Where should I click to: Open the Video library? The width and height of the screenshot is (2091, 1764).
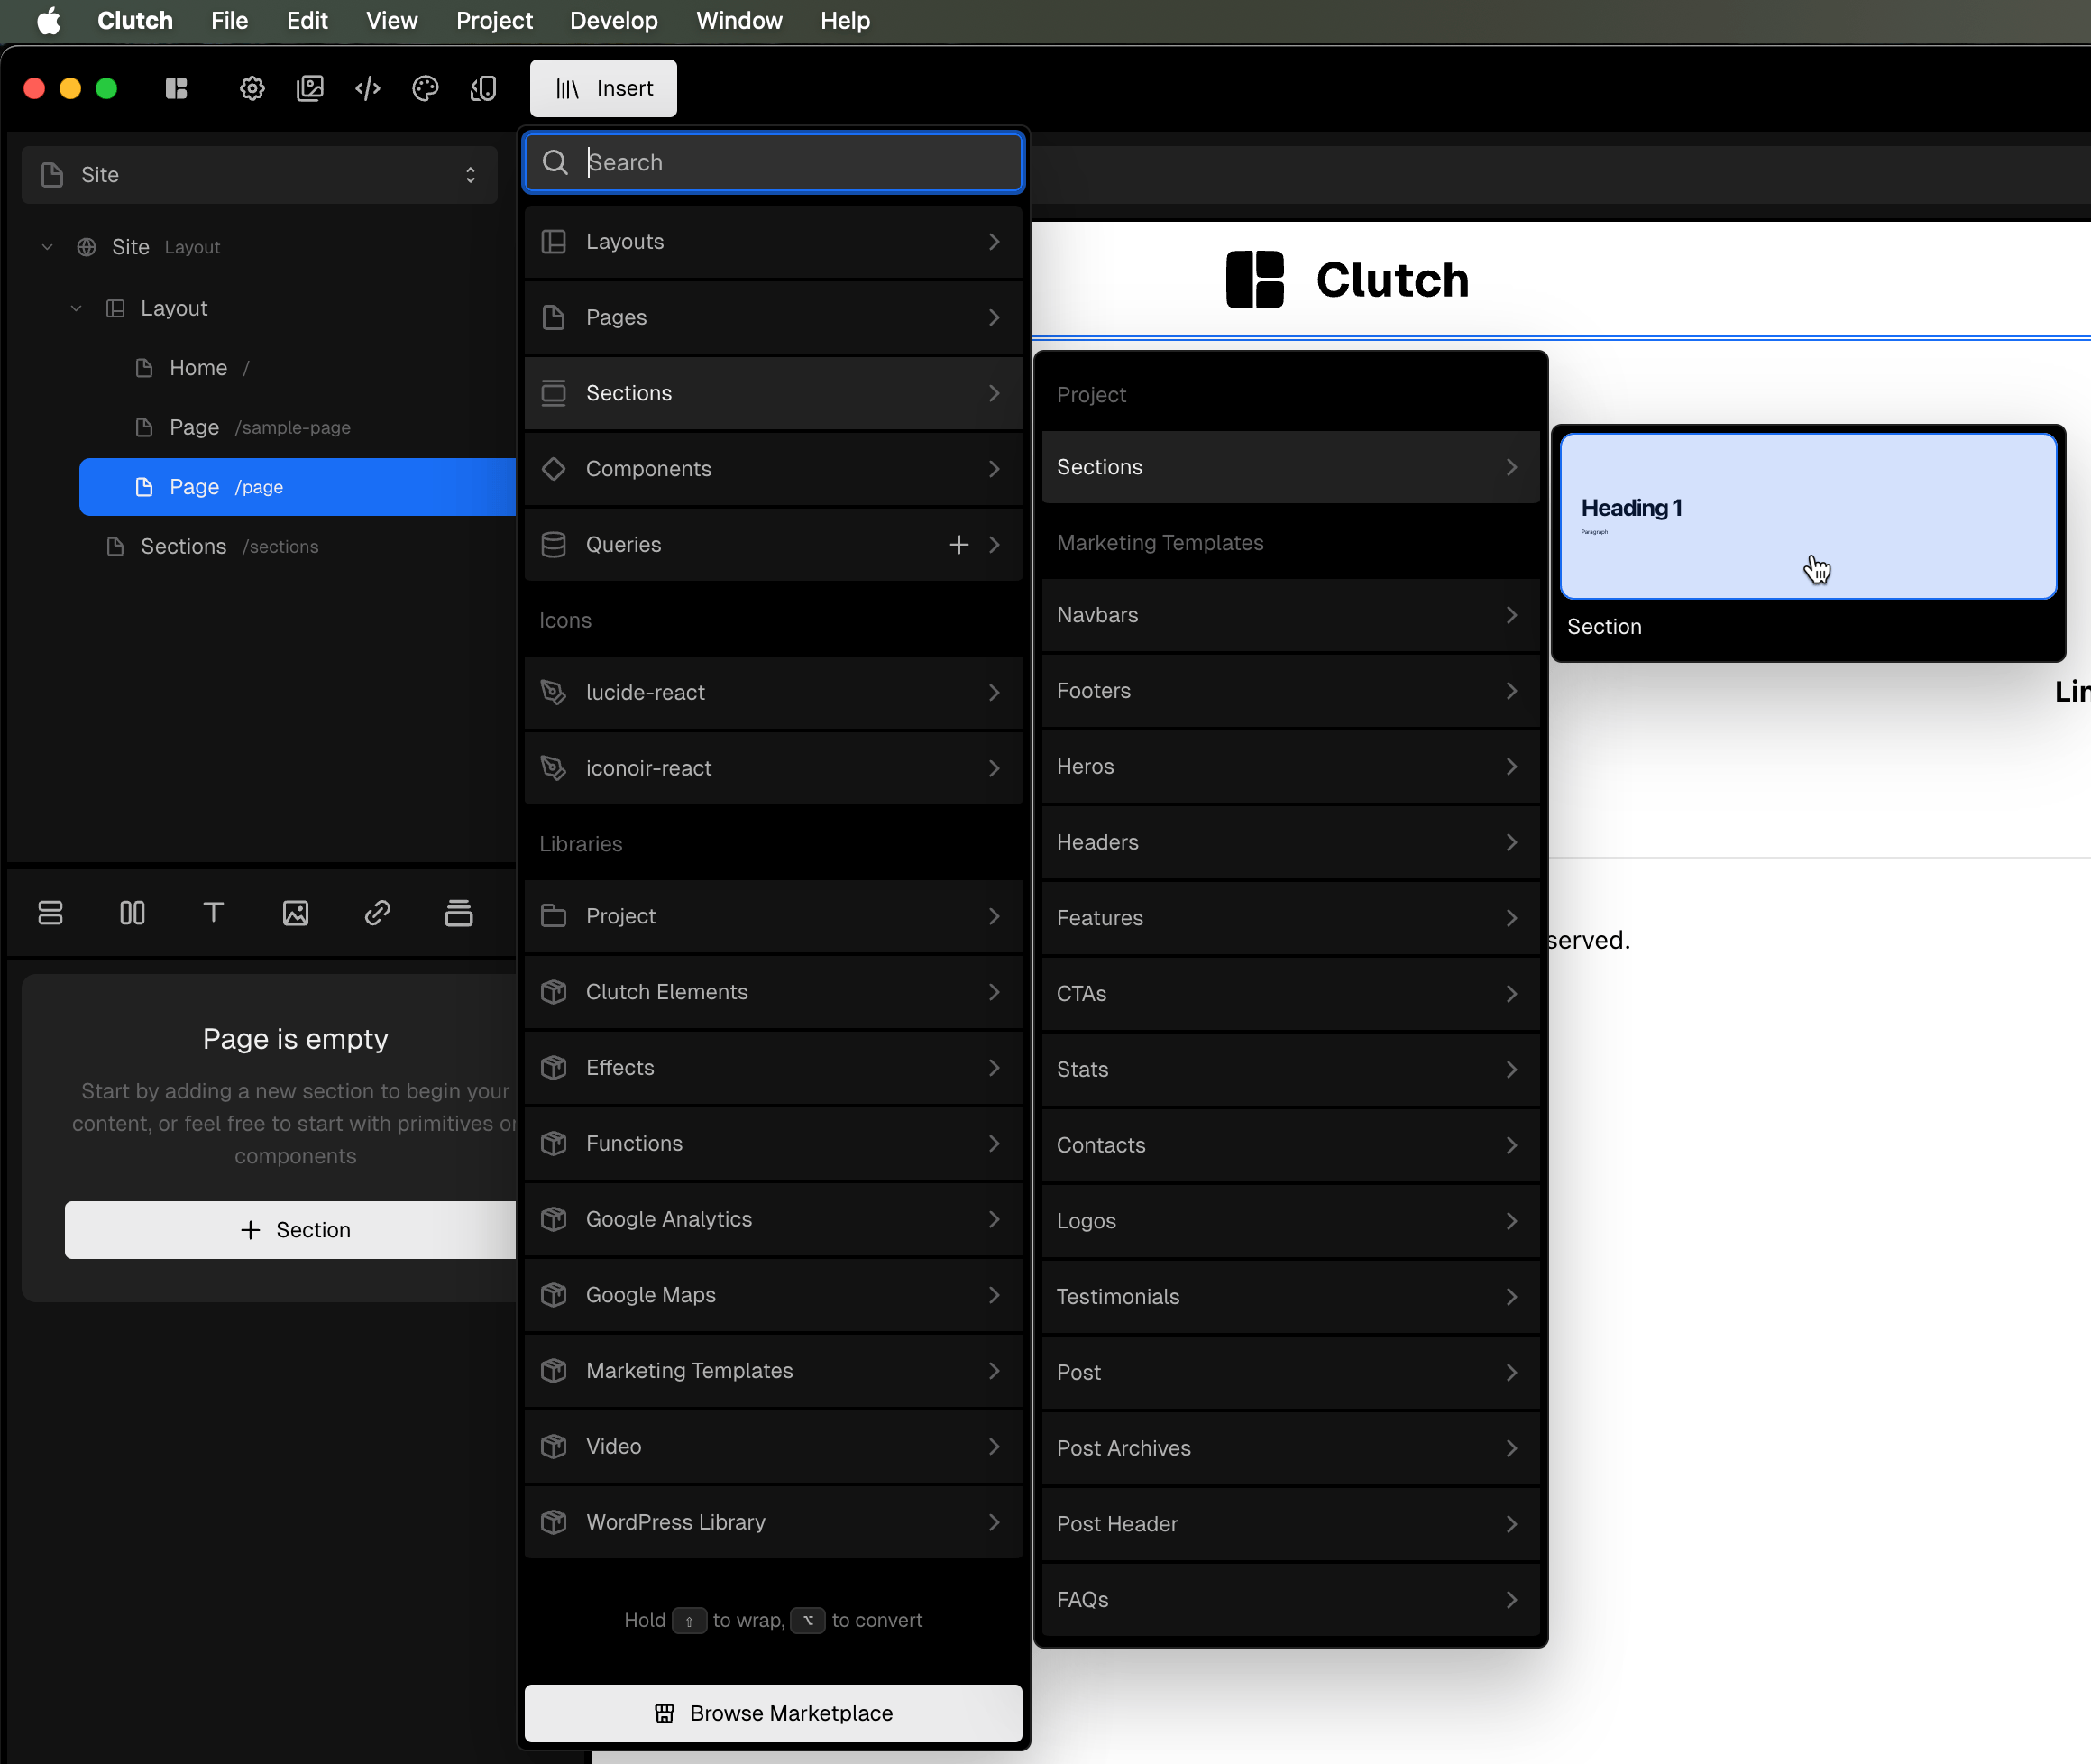[773, 1446]
